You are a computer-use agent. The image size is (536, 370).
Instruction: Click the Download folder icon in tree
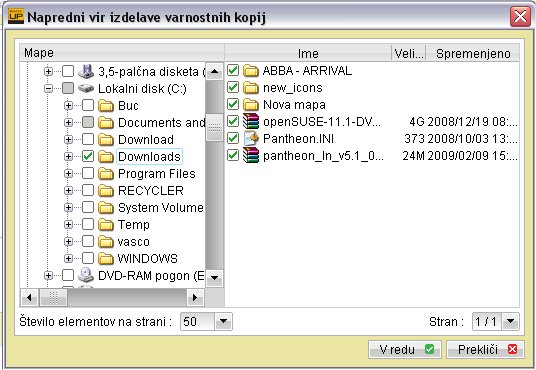click(x=106, y=140)
